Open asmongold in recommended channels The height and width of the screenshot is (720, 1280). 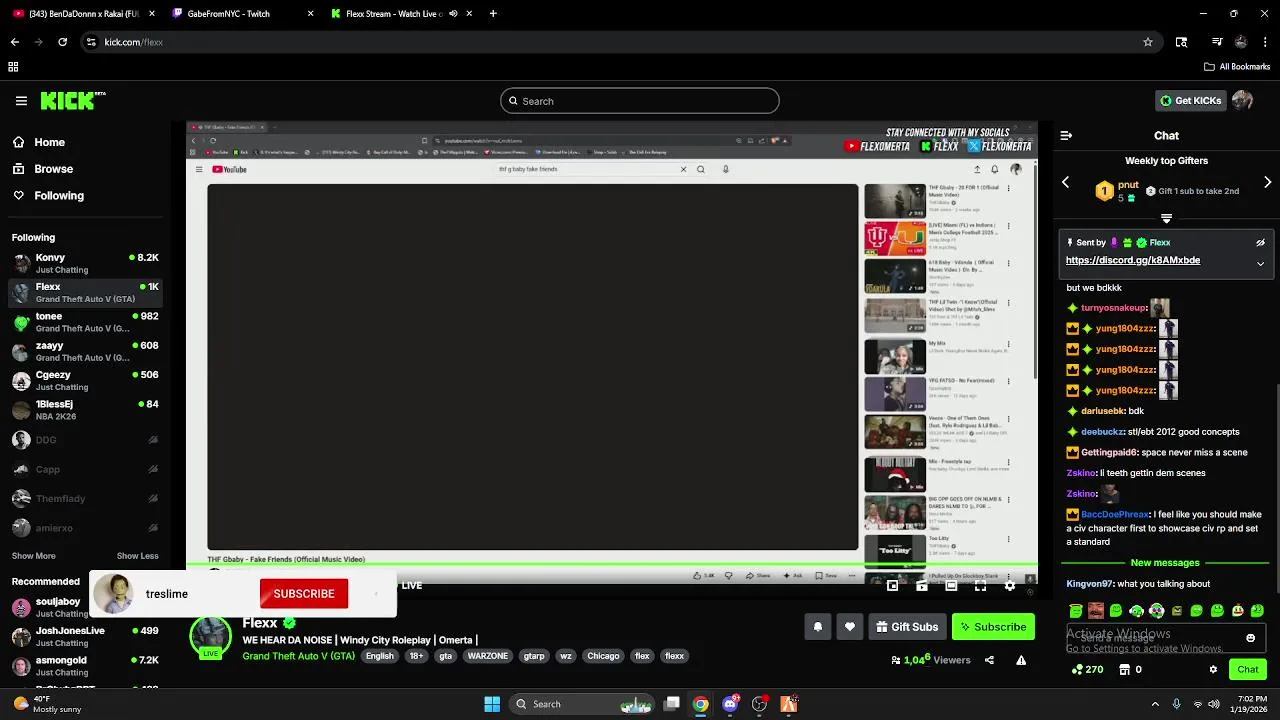pyautogui.click(x=85, y=666)
